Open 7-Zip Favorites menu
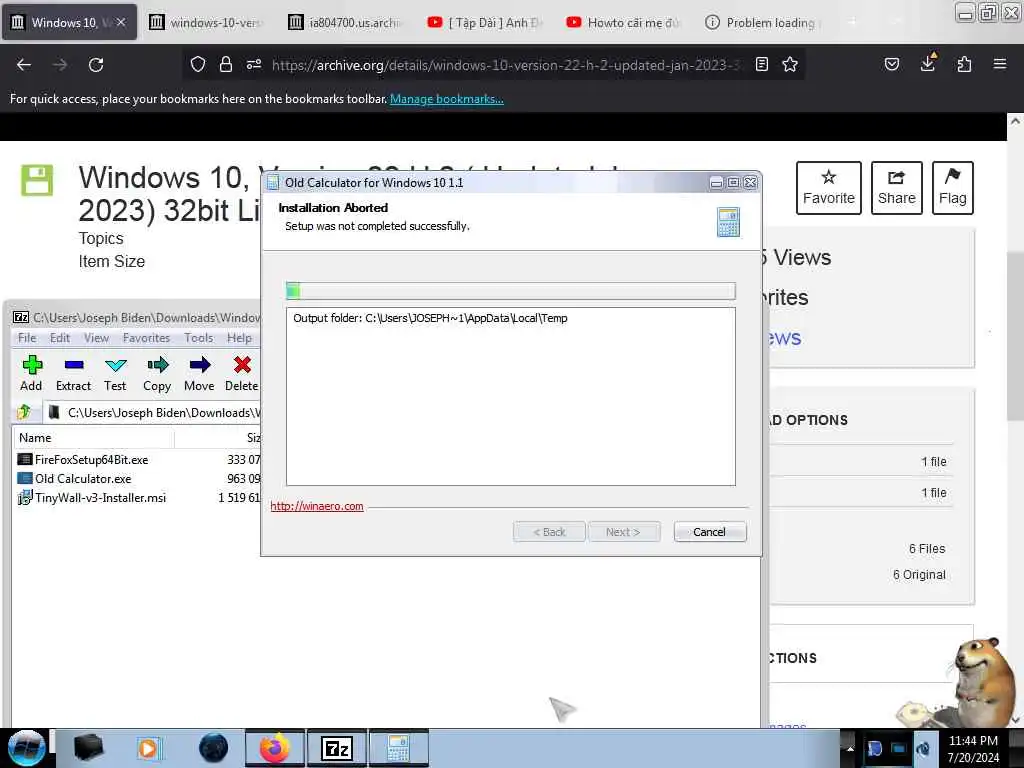Viewport: 1024px width, 768px height. click(146, 338)
